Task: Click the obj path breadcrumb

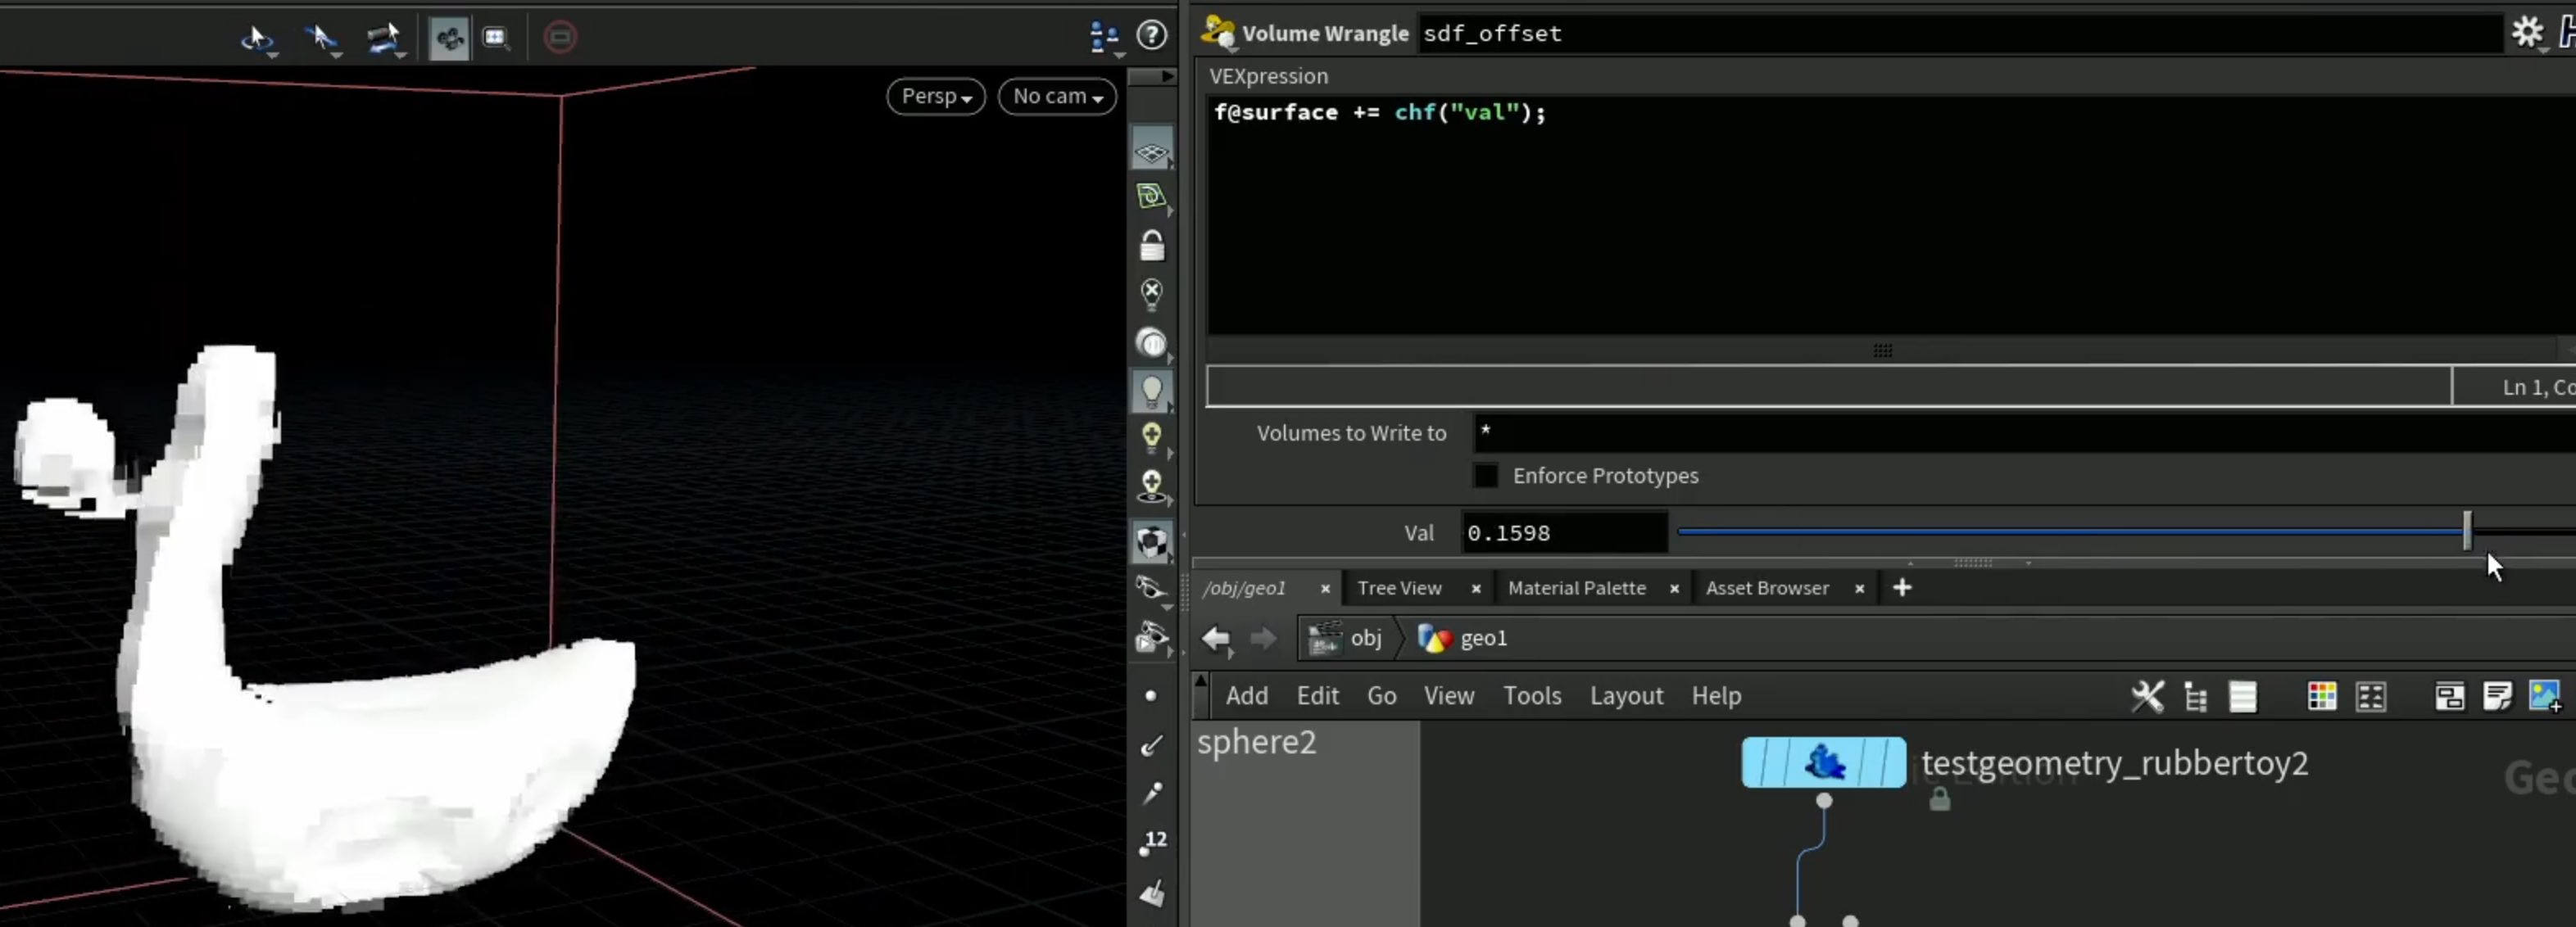Action: [1345, 638]
